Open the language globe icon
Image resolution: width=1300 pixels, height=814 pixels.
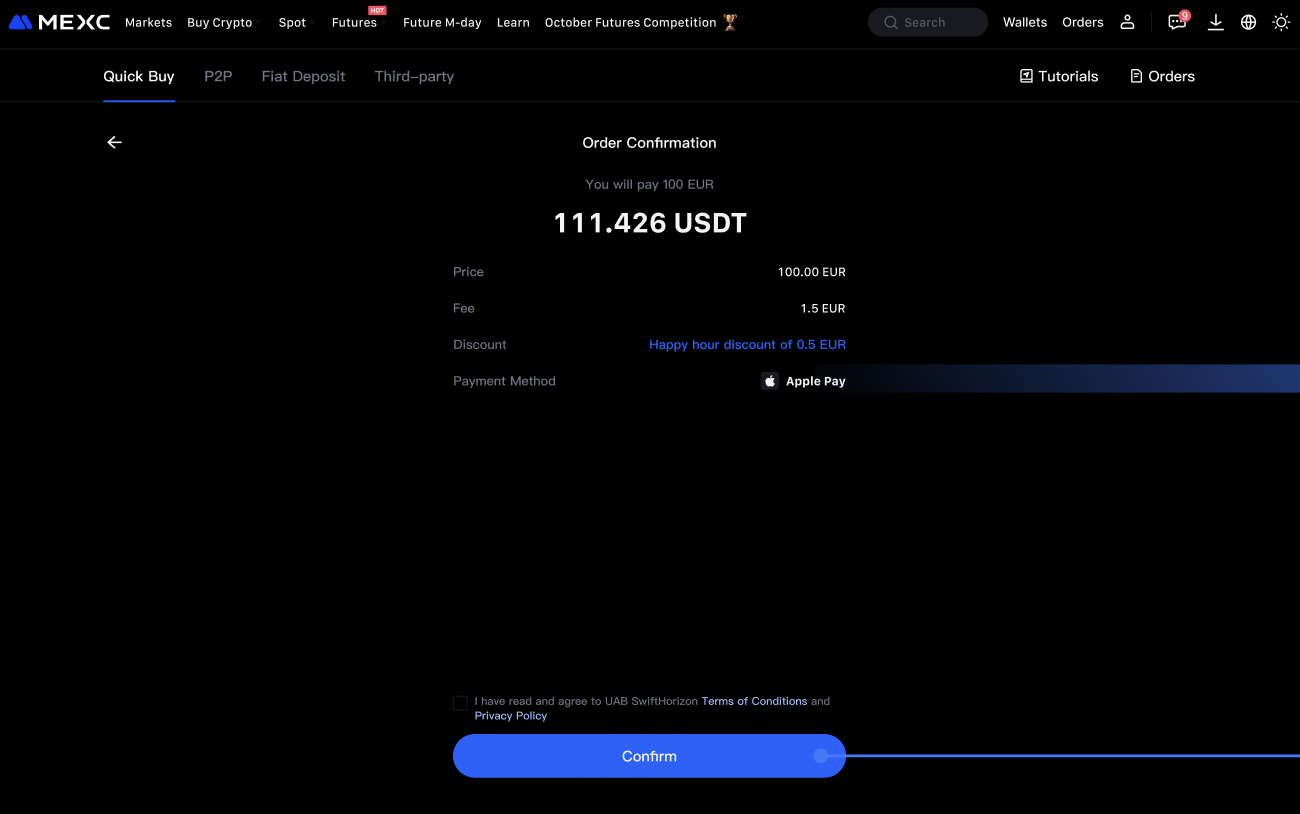[x=1248, y=22]
